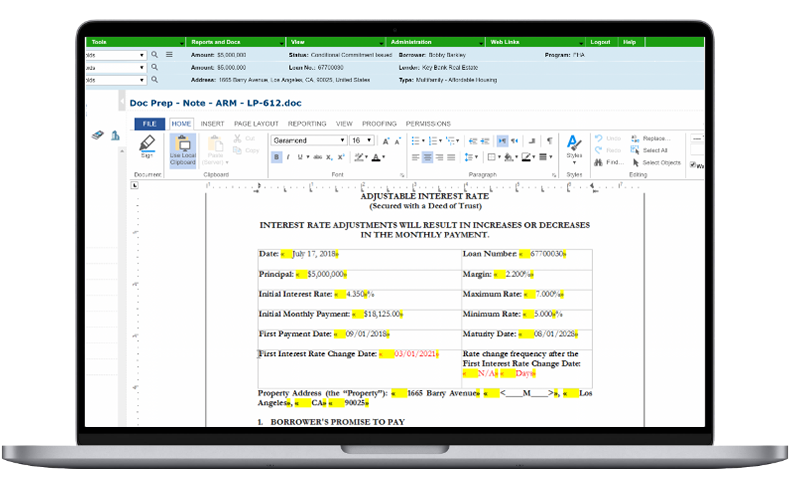Click the Select All button
Screen dimensions: 790x493
click(x=649, y=150)
